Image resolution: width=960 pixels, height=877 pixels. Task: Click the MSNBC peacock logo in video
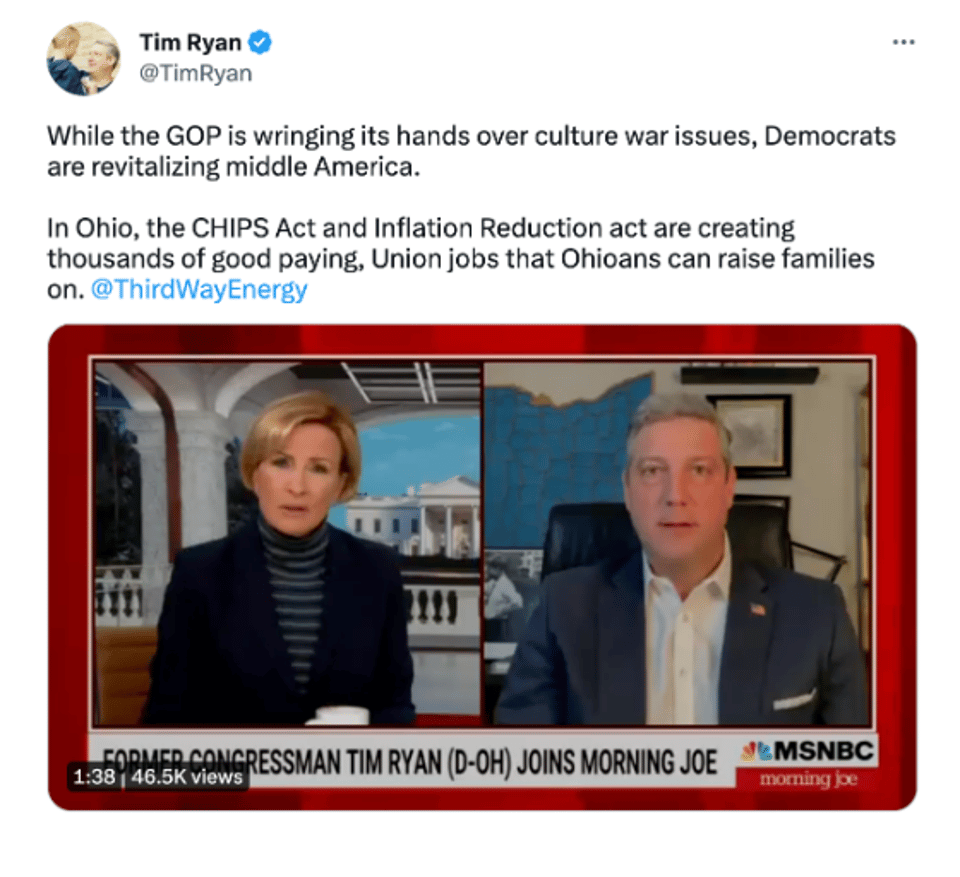point(757,751)
